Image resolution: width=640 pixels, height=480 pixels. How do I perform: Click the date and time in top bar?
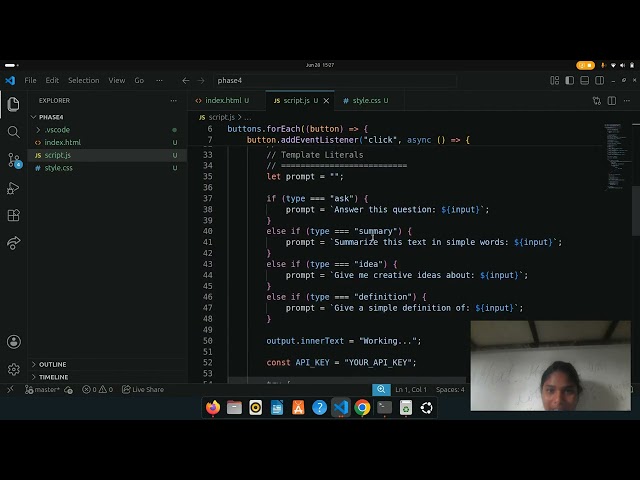(320, 65)
